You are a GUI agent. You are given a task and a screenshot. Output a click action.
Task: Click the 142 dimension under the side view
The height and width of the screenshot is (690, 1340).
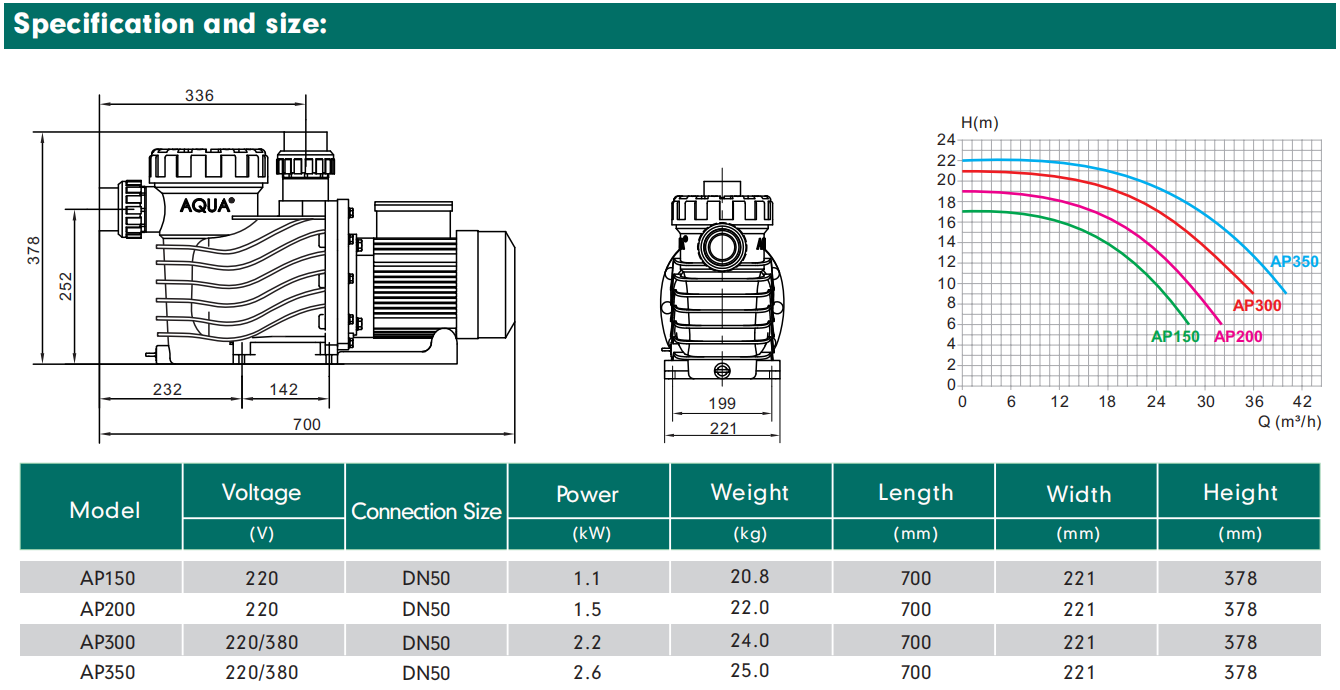click(284, 389)
